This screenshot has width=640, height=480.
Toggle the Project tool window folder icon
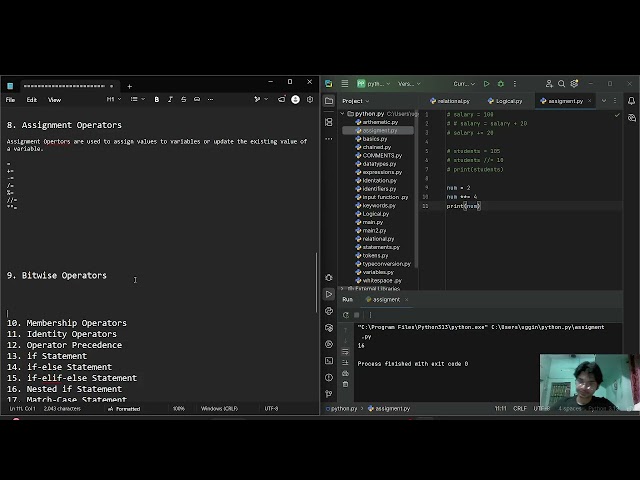click(x=329, y=101)
